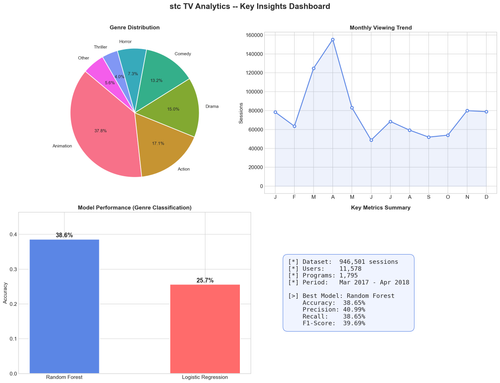Viewport: 500px width, 383px height.
Task: Click the 'Accuracy: 38.65%' metrics line
Action: 334,303
